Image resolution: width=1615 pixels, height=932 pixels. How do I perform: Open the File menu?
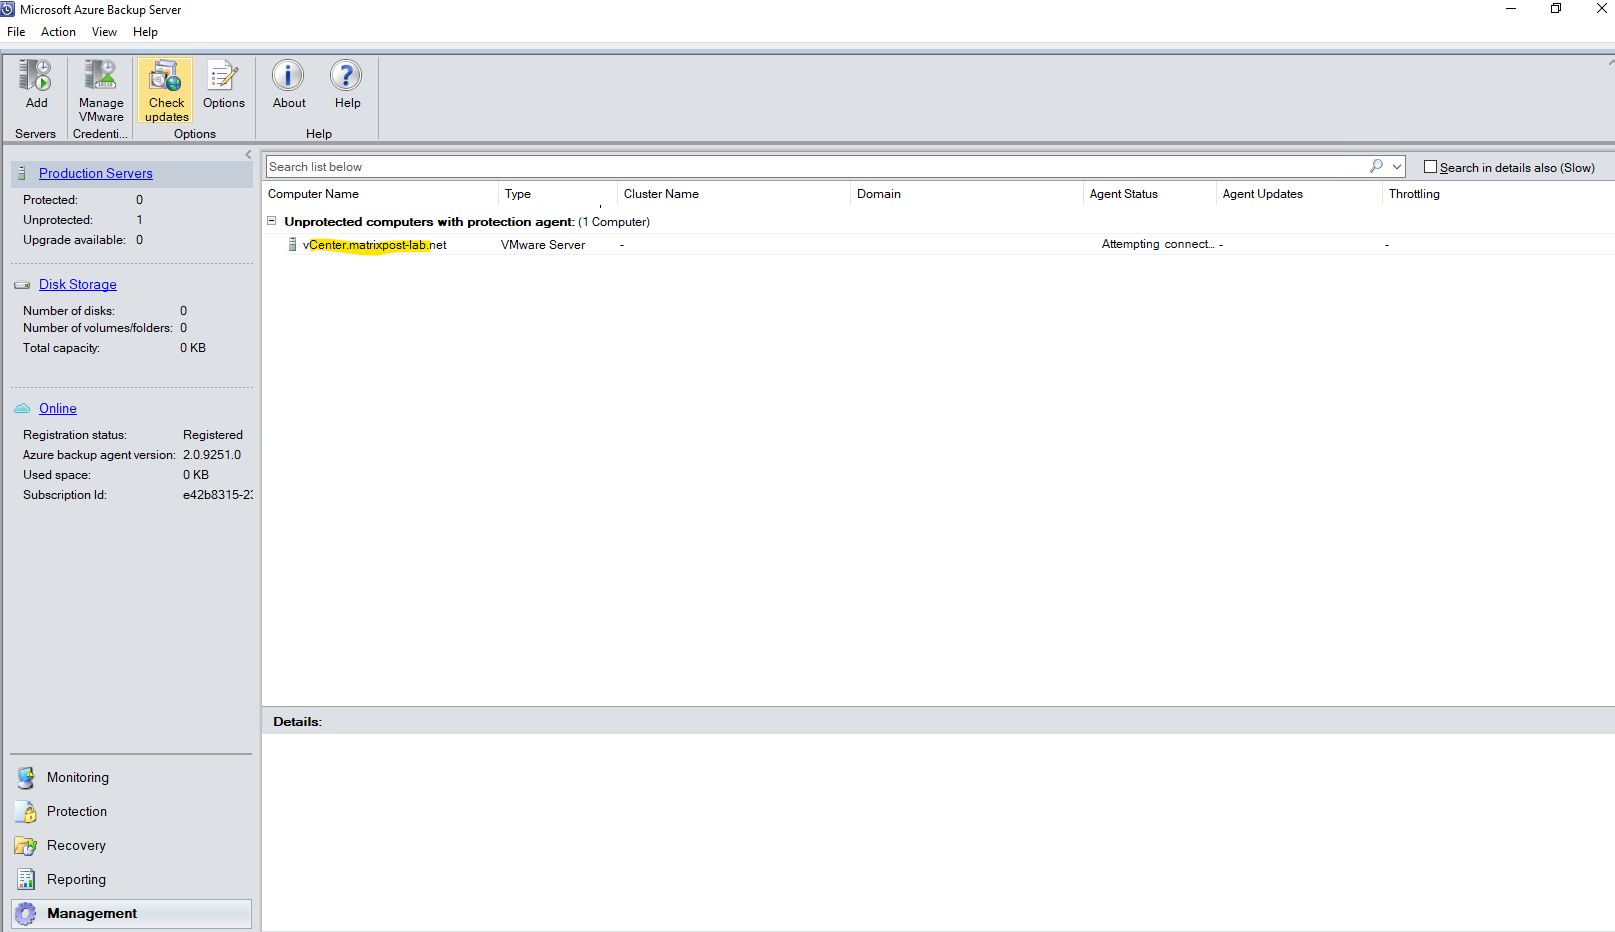click(x=16, y=32)
